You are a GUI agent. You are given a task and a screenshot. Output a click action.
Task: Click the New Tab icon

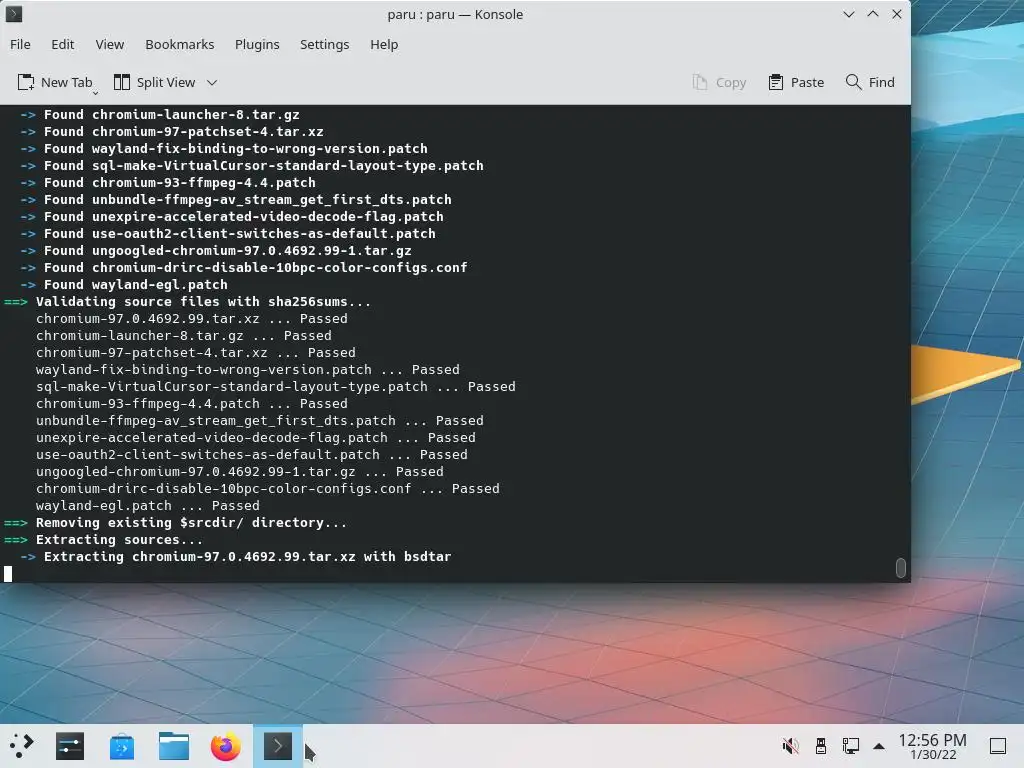tap(25, 82)
